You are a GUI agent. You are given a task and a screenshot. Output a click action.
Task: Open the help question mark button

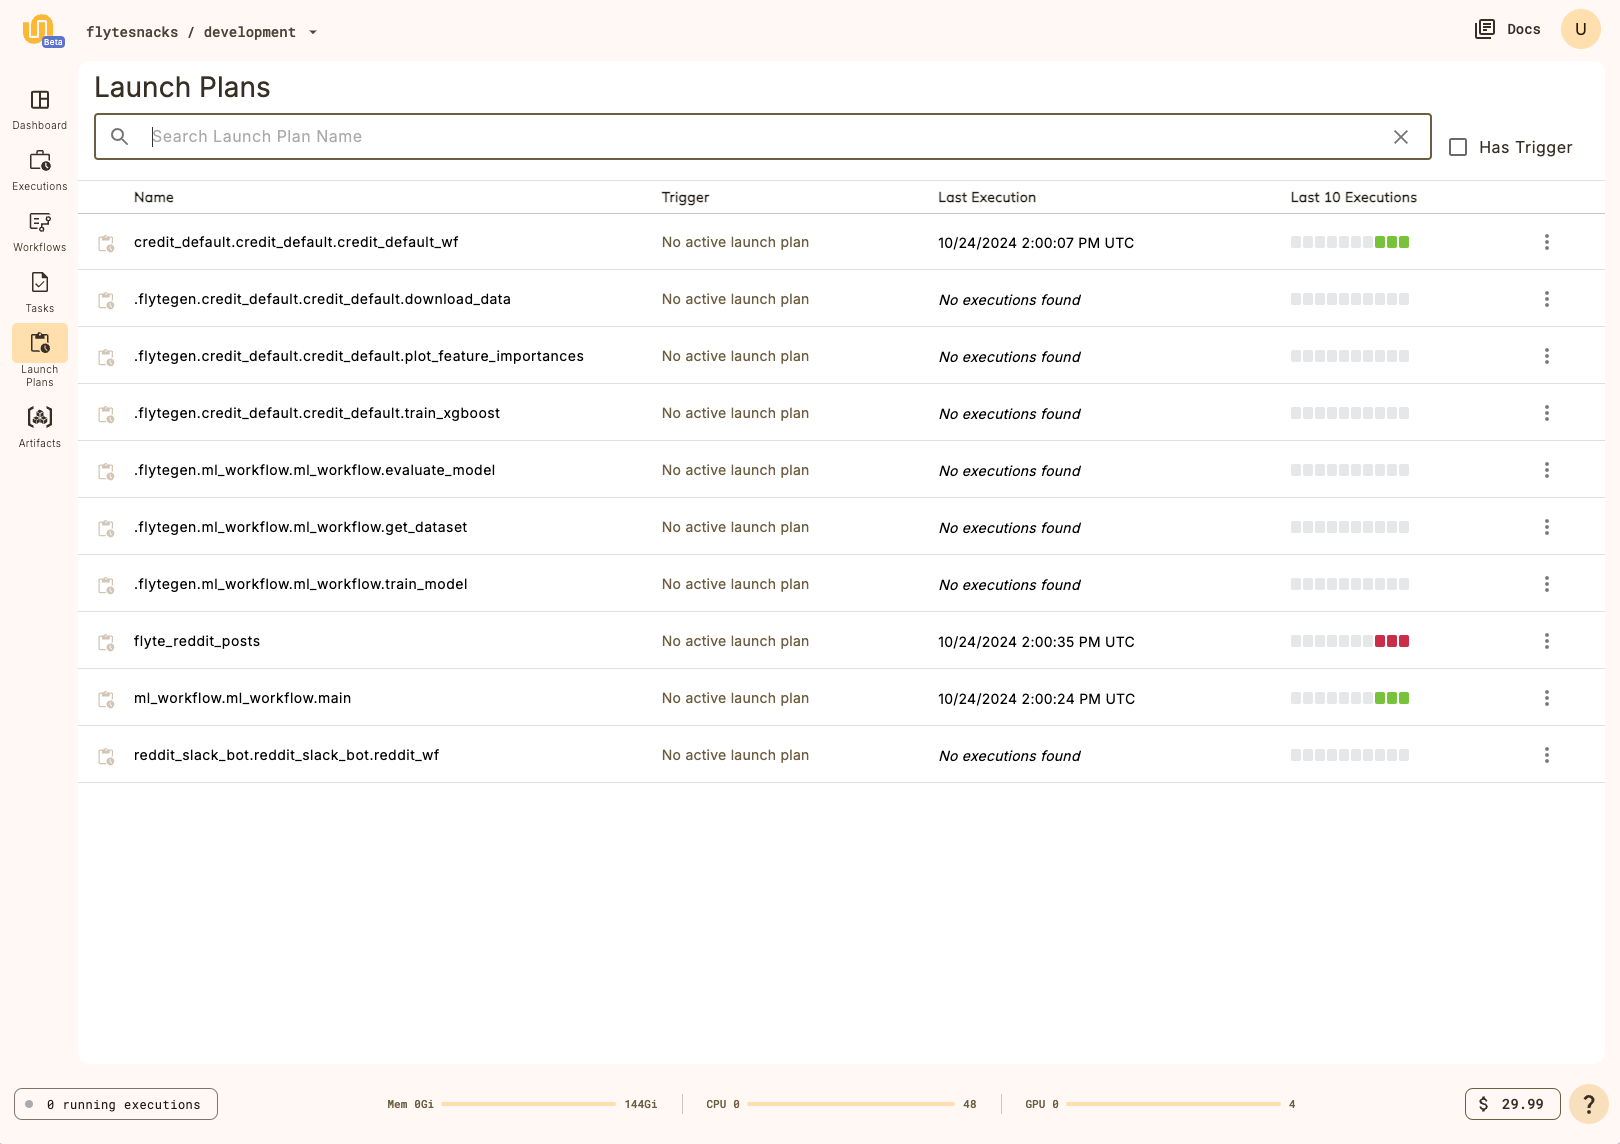pyautogui.click(x=1588, y=1104)
